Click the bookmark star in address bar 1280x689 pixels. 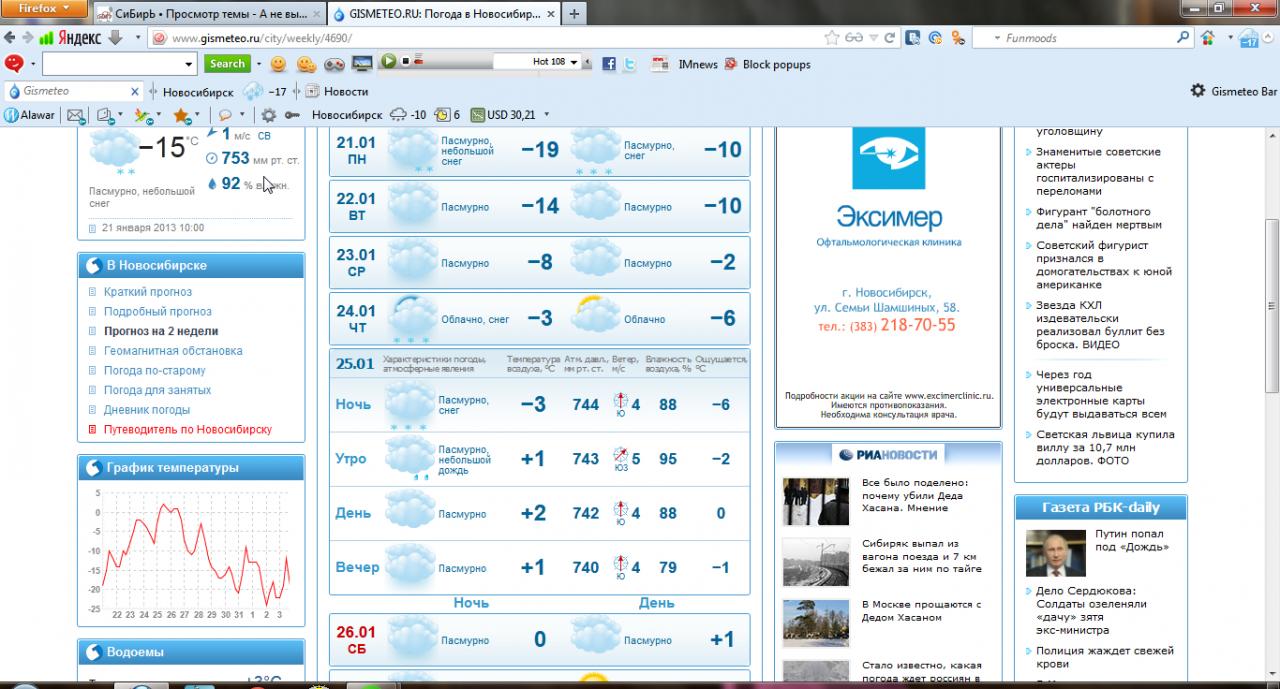(831, 38)
